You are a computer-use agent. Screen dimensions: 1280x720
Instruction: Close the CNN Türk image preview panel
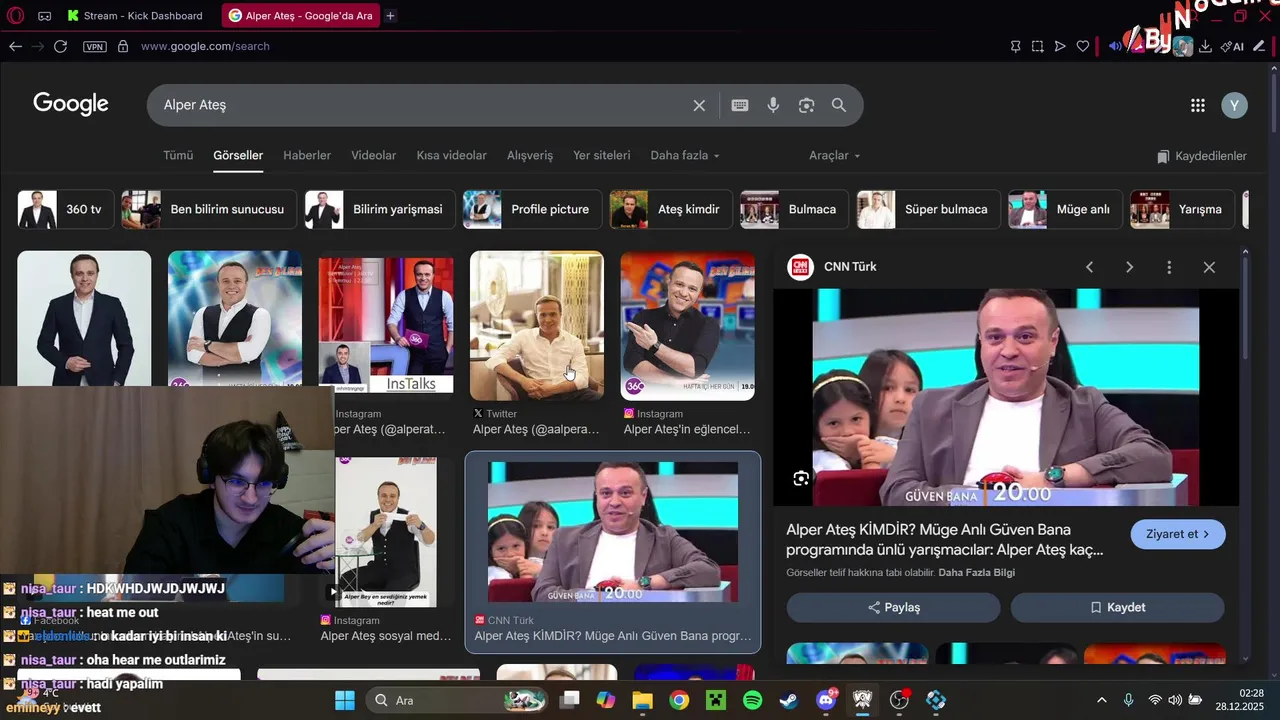click(1209, 267)
